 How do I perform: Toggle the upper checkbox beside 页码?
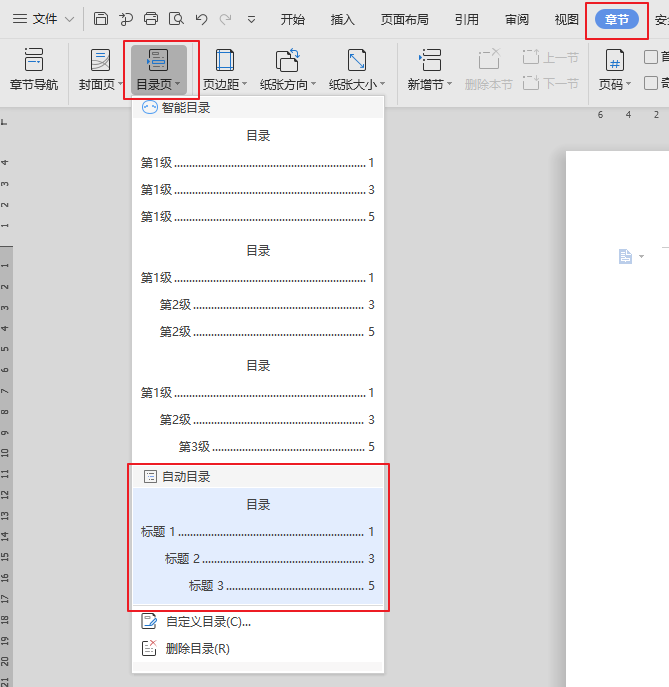[651, 58]
